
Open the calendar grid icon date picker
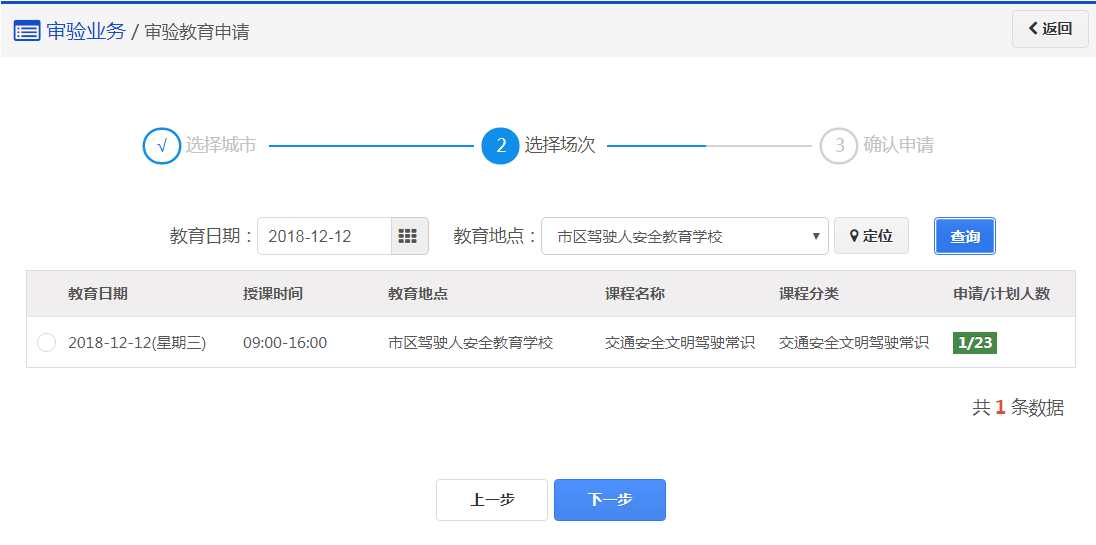[x=408, y=236]
